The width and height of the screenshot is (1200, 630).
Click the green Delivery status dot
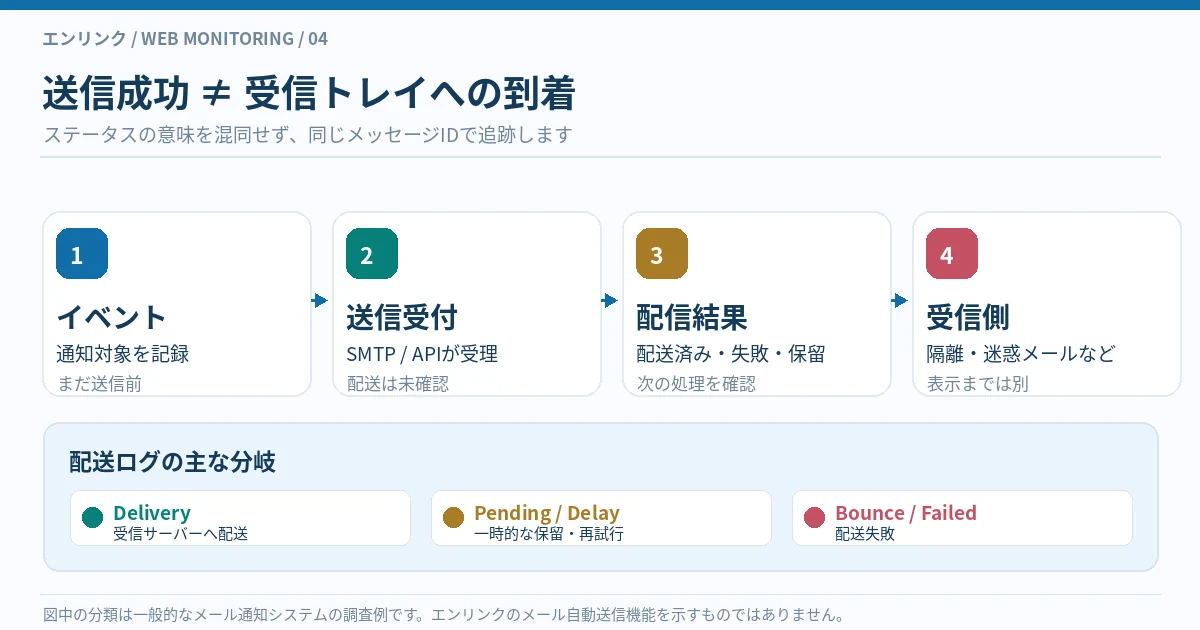(93, 517)
